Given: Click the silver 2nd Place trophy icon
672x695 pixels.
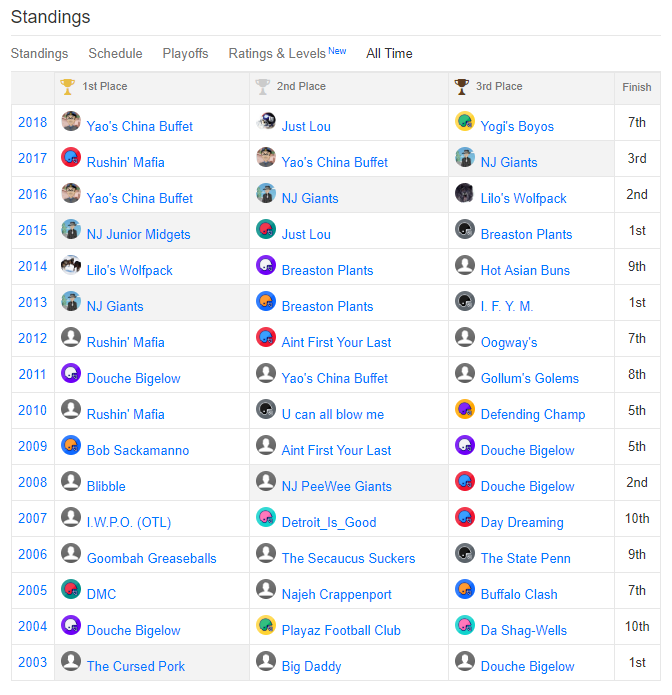Looking at the screenshot, I should click(x=262, y=86).
